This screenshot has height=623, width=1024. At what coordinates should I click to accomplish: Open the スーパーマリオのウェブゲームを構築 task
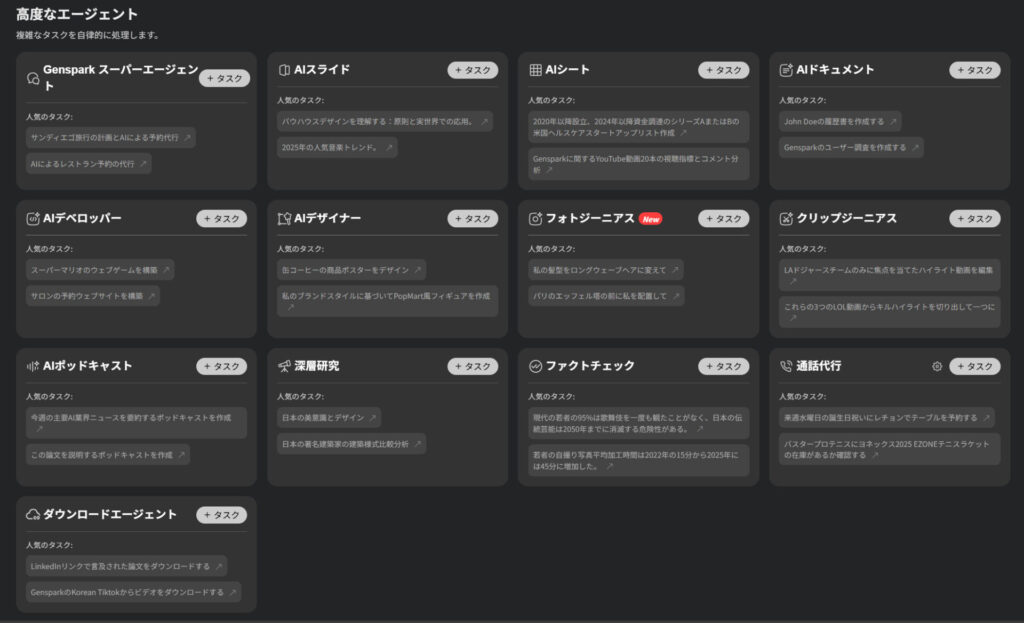pyautogui.click(x=99, y=269)
